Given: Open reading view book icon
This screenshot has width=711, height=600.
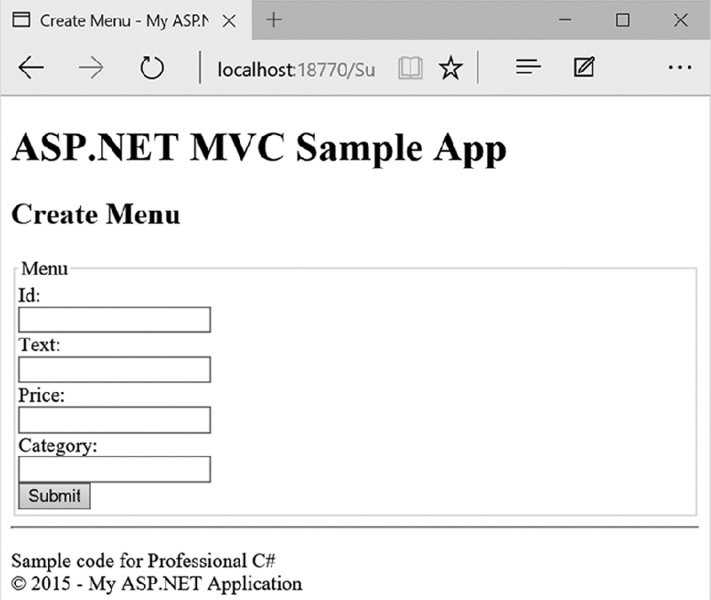Looking at the screenshot, I should (x=410, y=68).
